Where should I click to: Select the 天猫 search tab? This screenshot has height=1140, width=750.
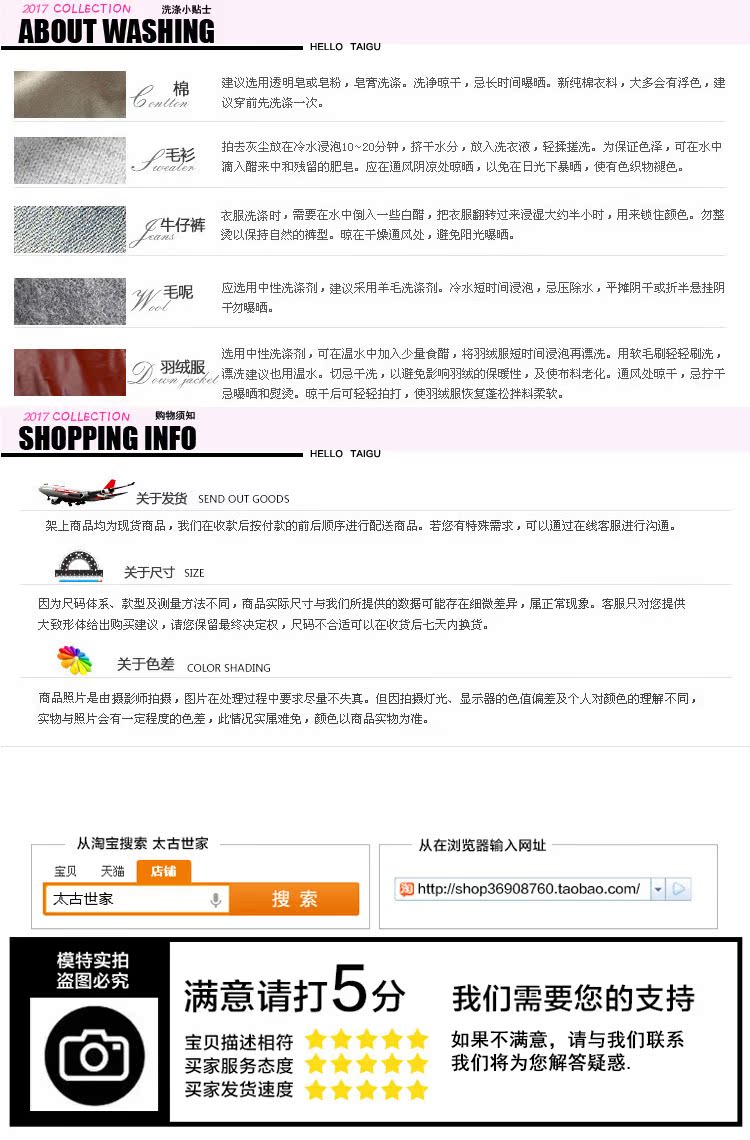113,871
